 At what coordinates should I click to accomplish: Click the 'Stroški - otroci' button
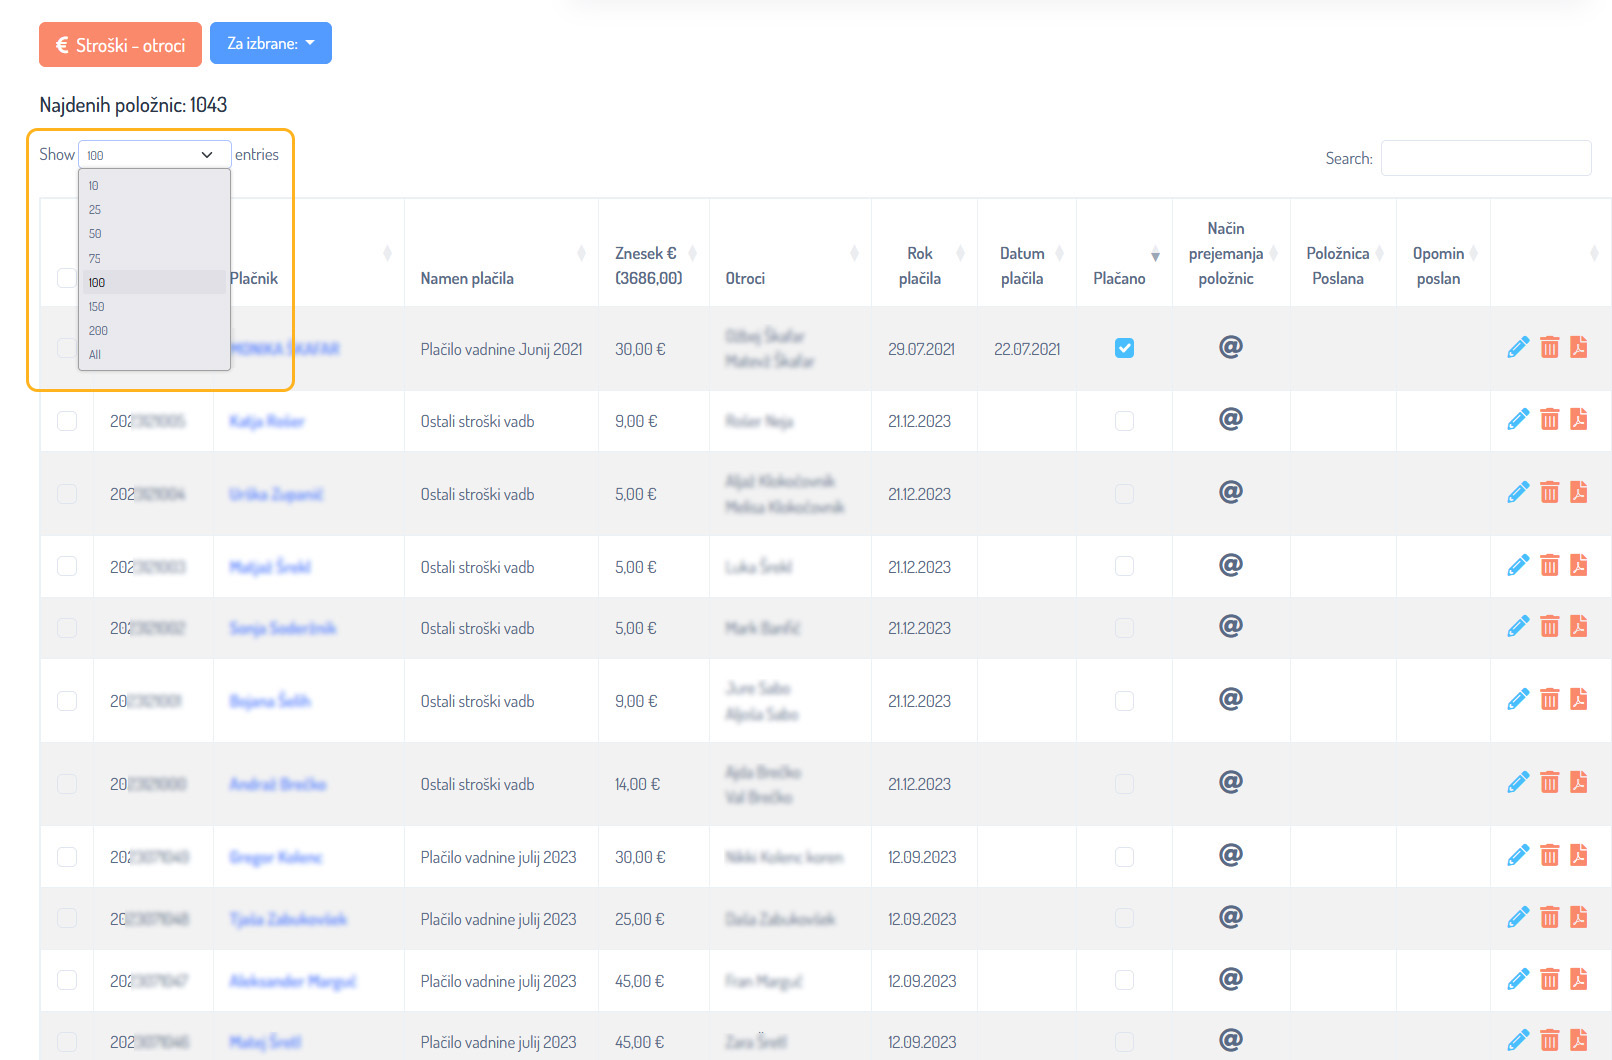120,45
